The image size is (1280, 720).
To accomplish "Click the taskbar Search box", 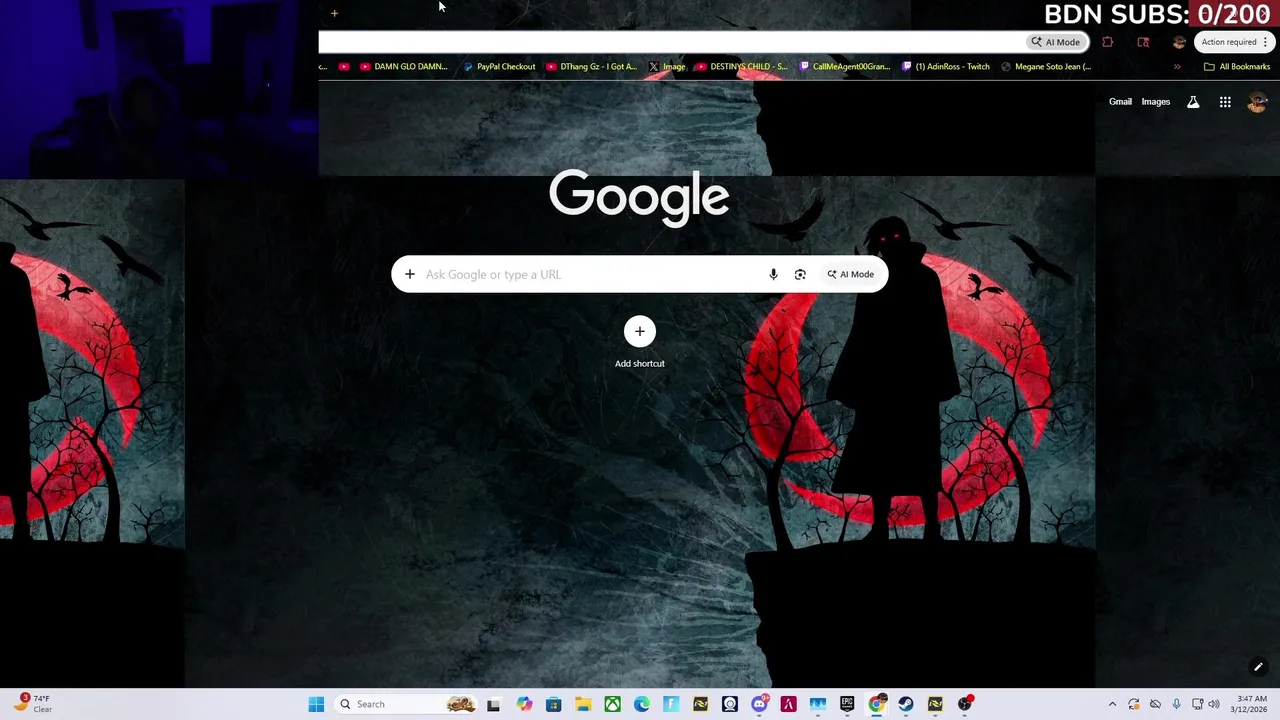I will coord(404,704).
